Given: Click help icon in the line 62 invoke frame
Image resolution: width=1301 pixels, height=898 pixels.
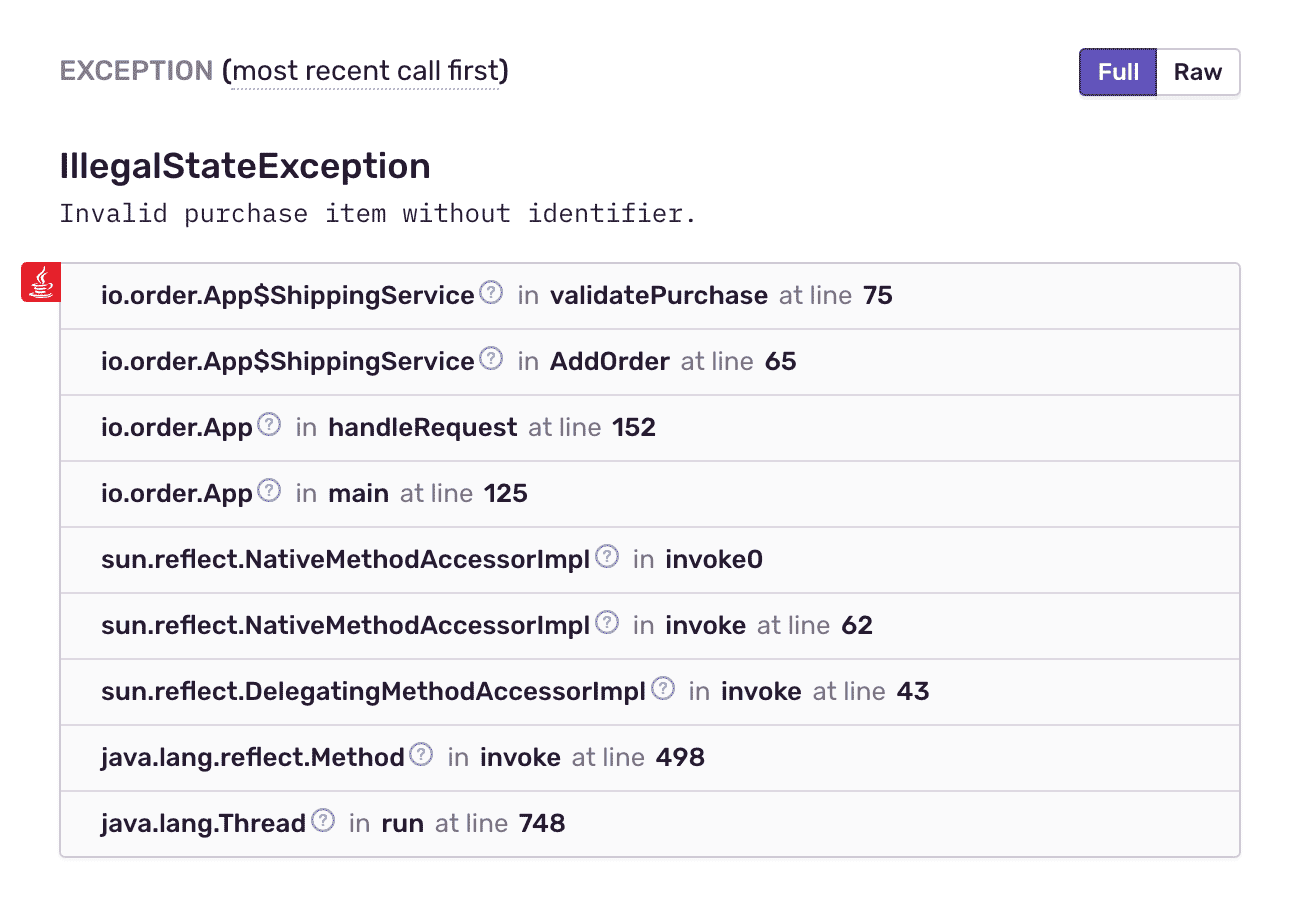Looking at the screenshot, I should point(607,623).
